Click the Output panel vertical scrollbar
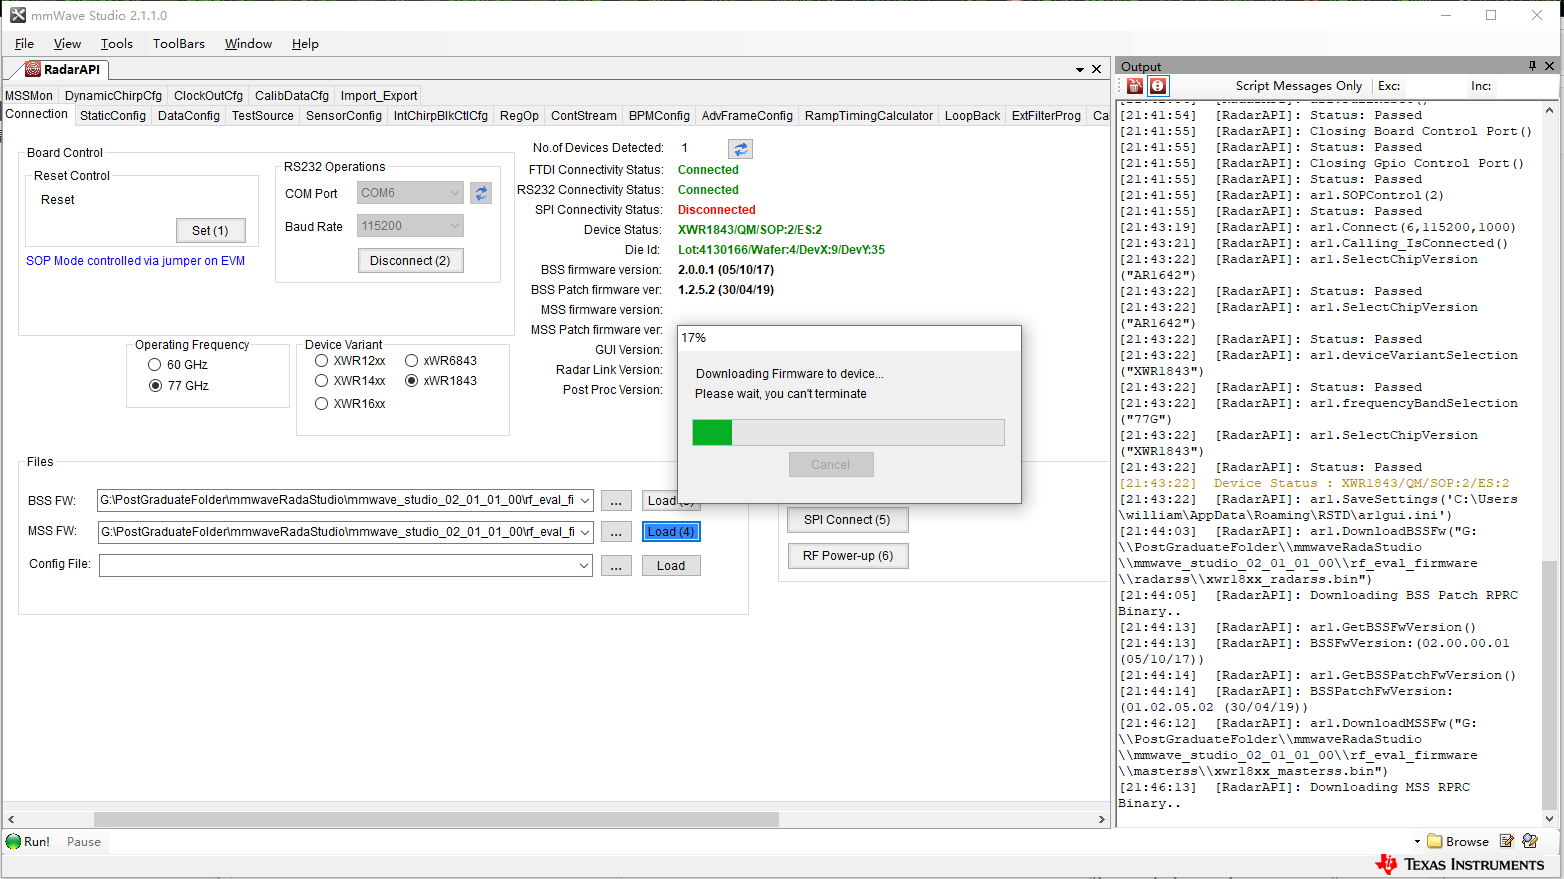The image size is (1564, 879). click(x=1550, y=686)
